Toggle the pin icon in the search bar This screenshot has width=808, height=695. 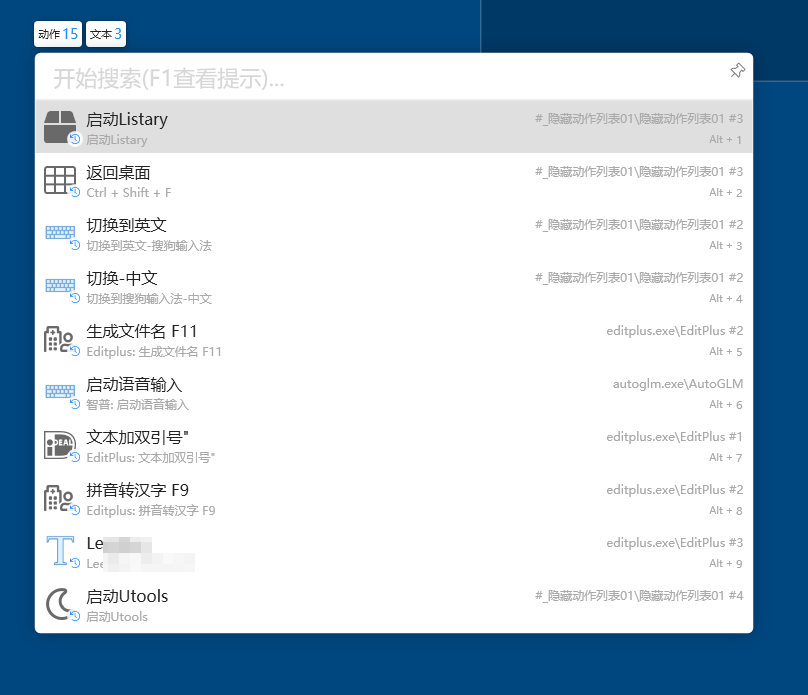click(x=737, y=70)
